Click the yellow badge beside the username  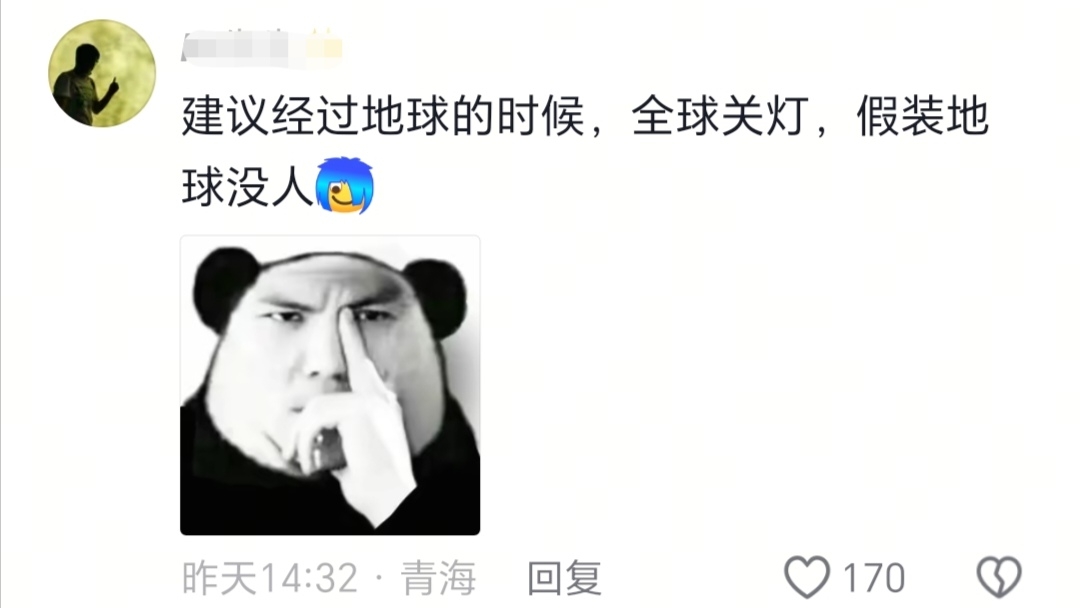[323, 47]
